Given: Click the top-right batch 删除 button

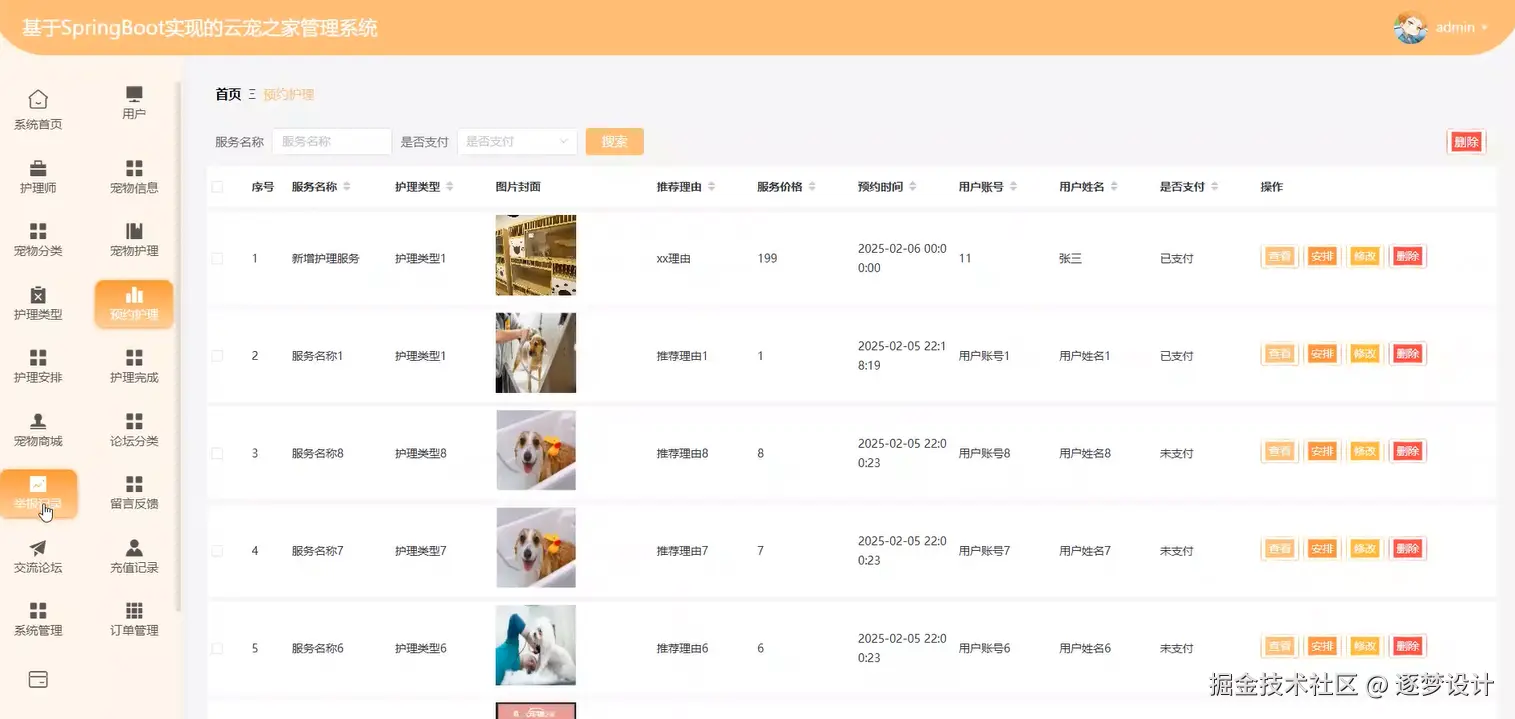Looking at the screenshot, I should (1466, 142).
